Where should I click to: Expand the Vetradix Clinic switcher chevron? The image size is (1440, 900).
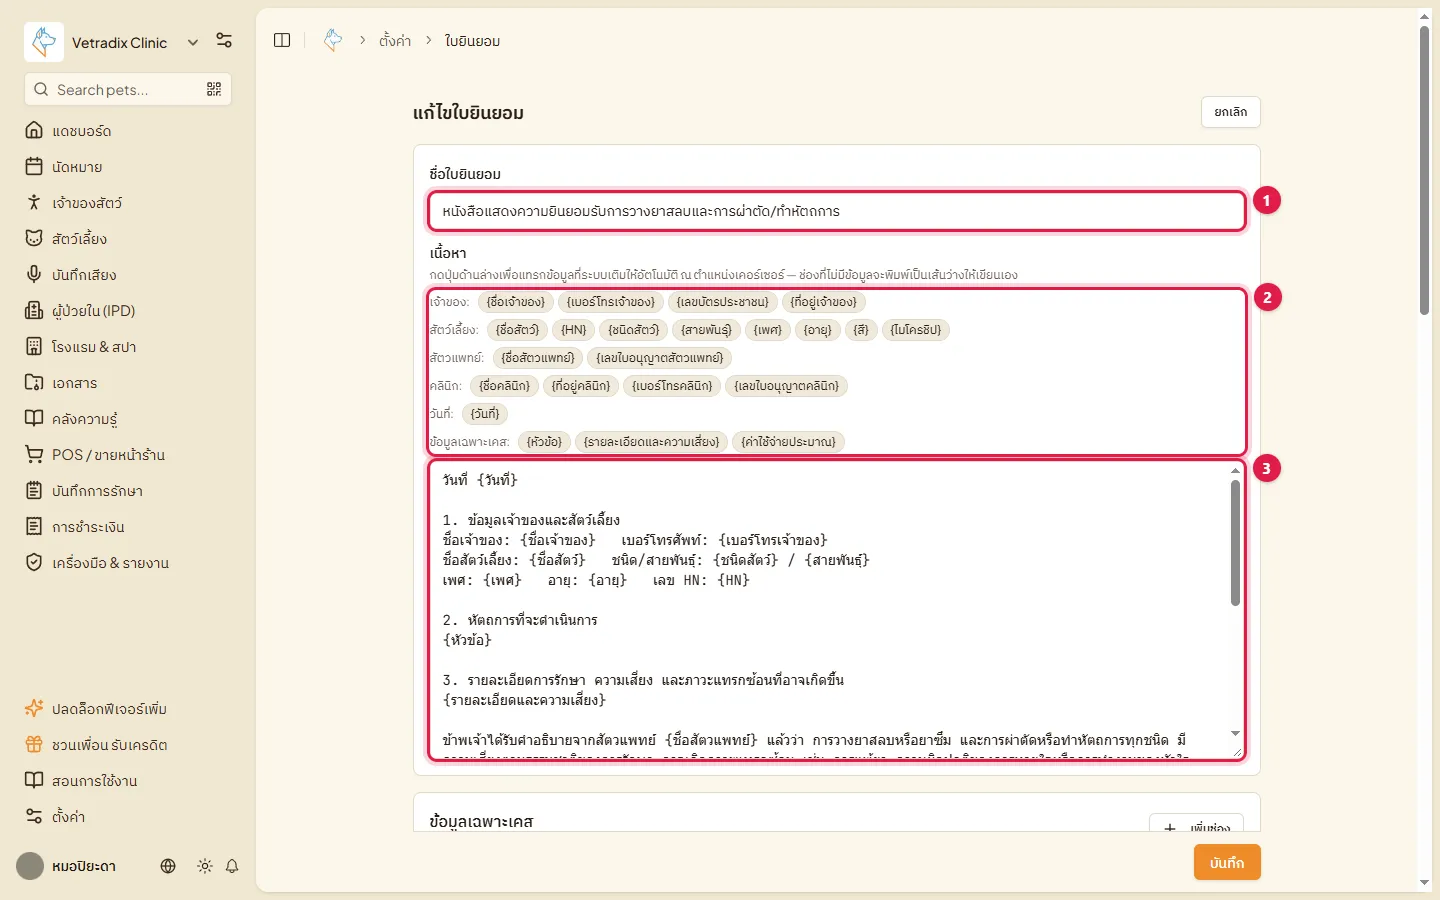pyautogui.click(x=193, y=42)
